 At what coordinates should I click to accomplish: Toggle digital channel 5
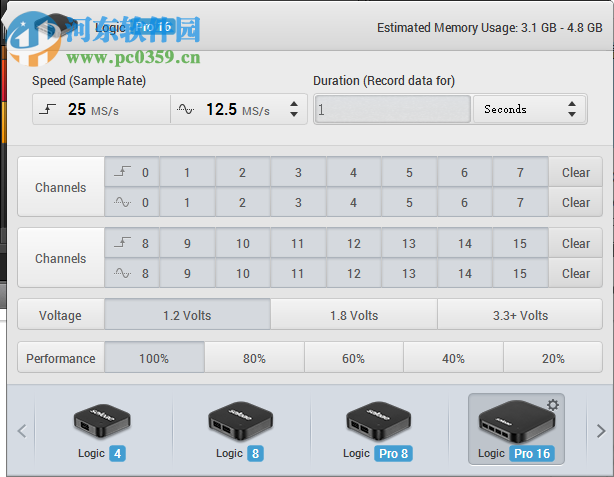[x=409, y=172]
